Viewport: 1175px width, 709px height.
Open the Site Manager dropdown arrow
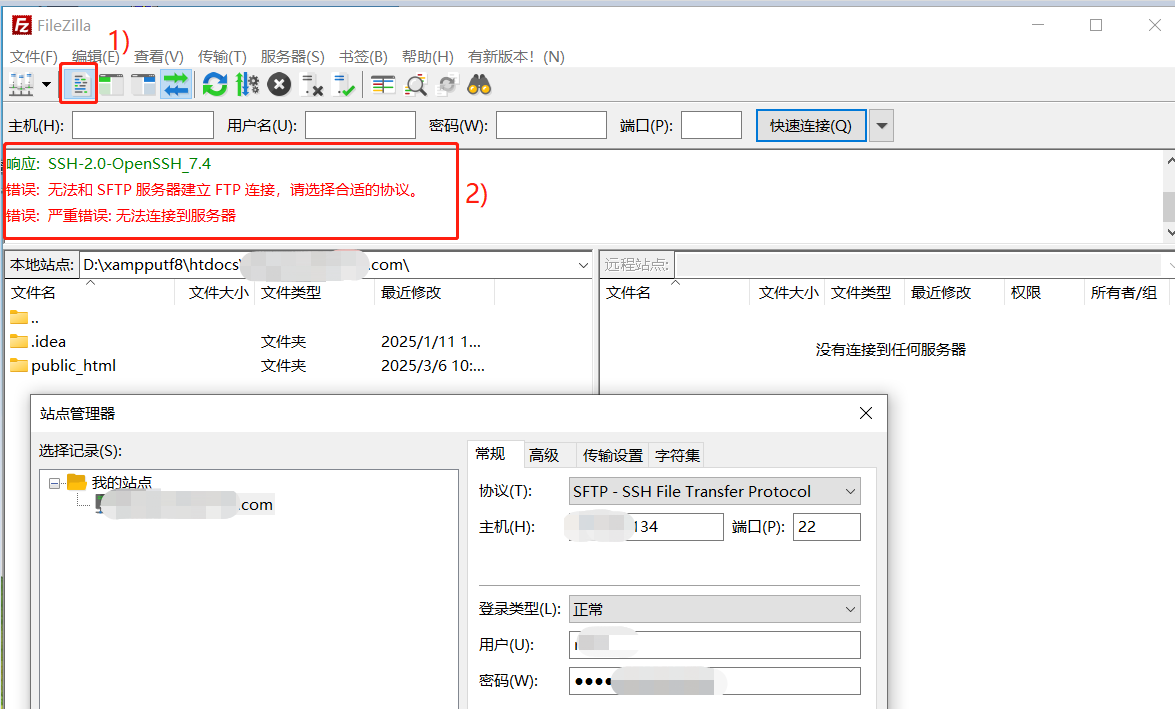(x=46, y=85)
